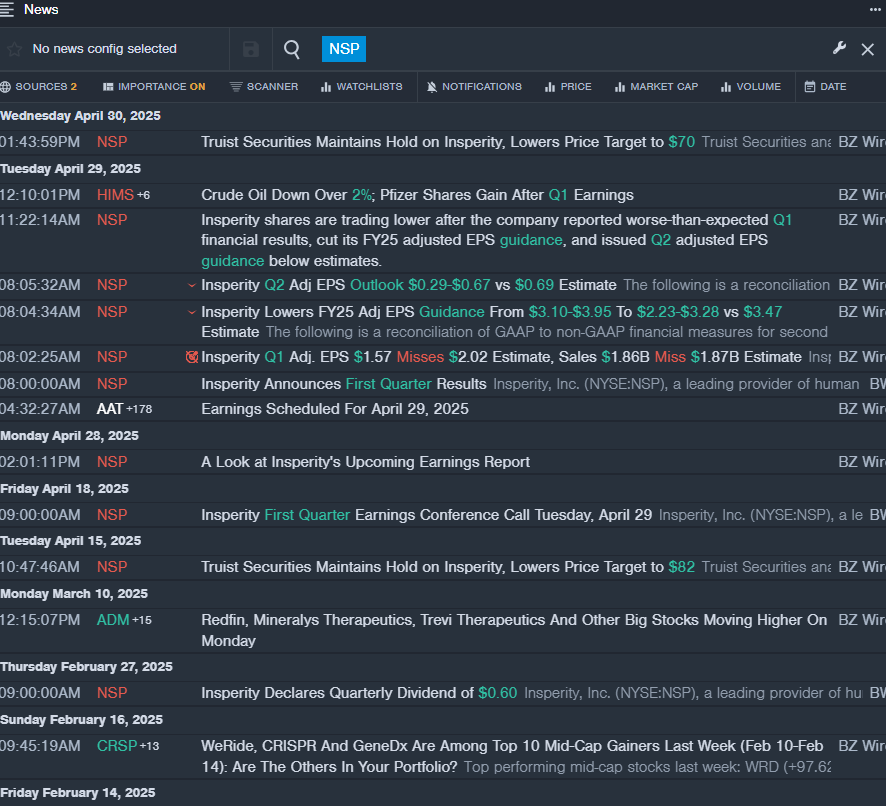Open 'Insperity Lowers FY25 Adj EPS Guidance' headline

[492, 322]
